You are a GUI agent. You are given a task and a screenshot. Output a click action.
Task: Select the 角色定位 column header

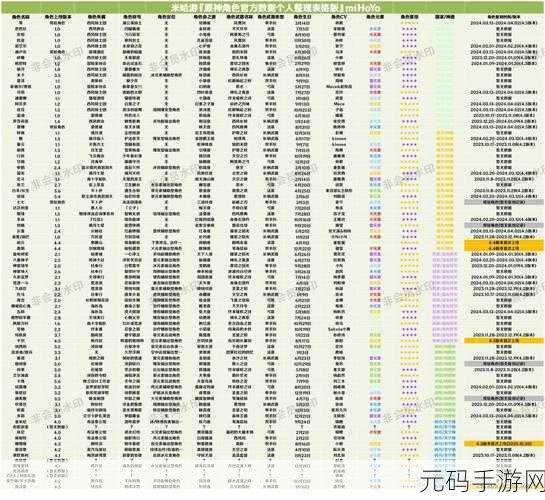click(166, 17)
